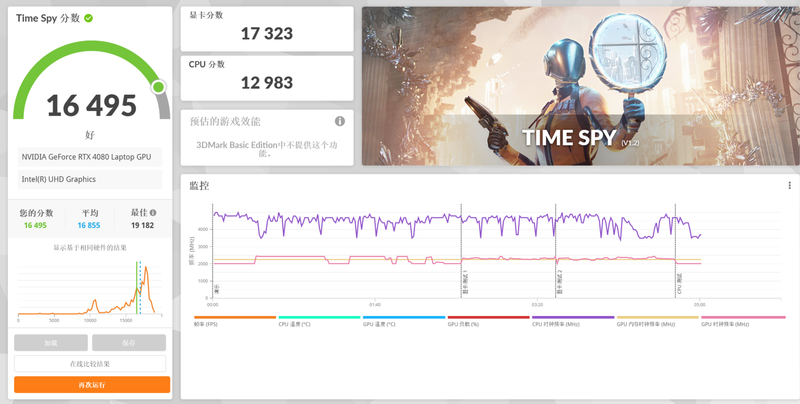Click the info icon beside 最佳
The image size is (800, 404).
click(153, 213)
